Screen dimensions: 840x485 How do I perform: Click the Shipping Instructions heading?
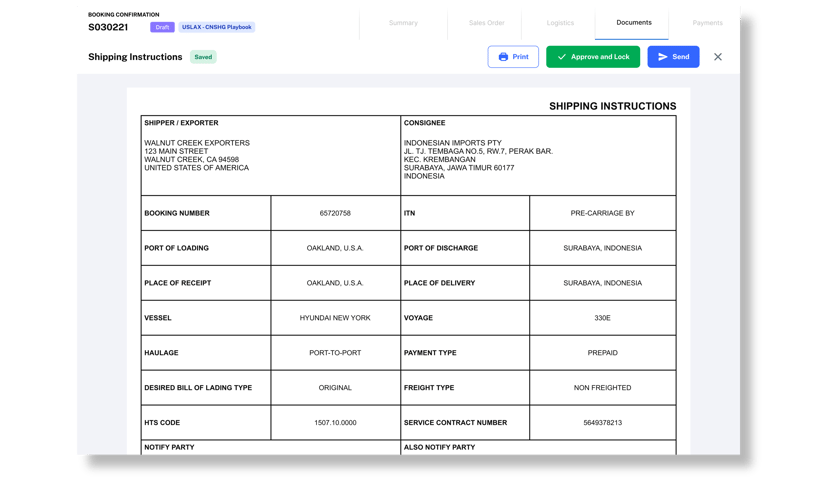point(135,57)
